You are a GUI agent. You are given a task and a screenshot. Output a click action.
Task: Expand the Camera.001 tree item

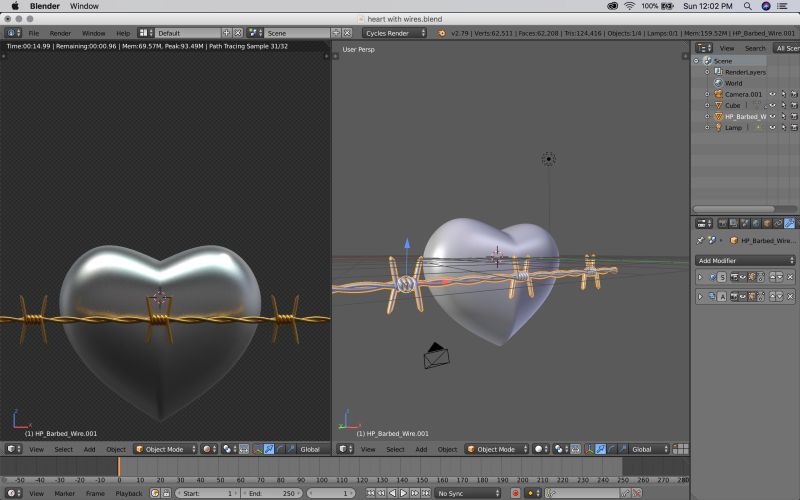(707, 94)
